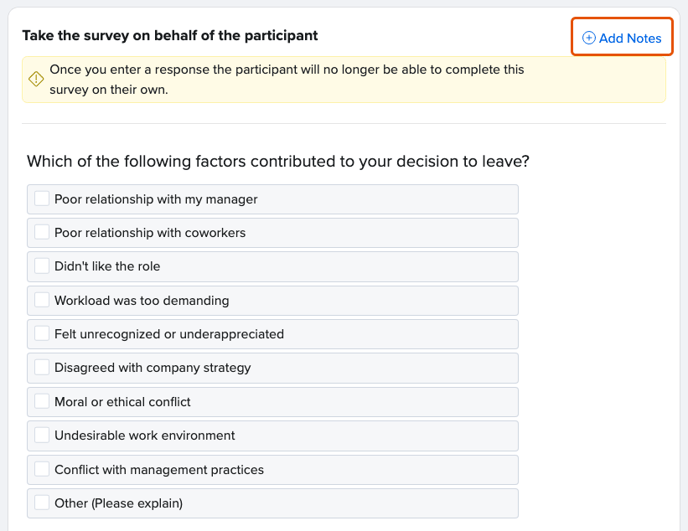Viewport: 688px width, 531px height.
Task: Click the Workload was too demanding option row
Action: point(272,301)
